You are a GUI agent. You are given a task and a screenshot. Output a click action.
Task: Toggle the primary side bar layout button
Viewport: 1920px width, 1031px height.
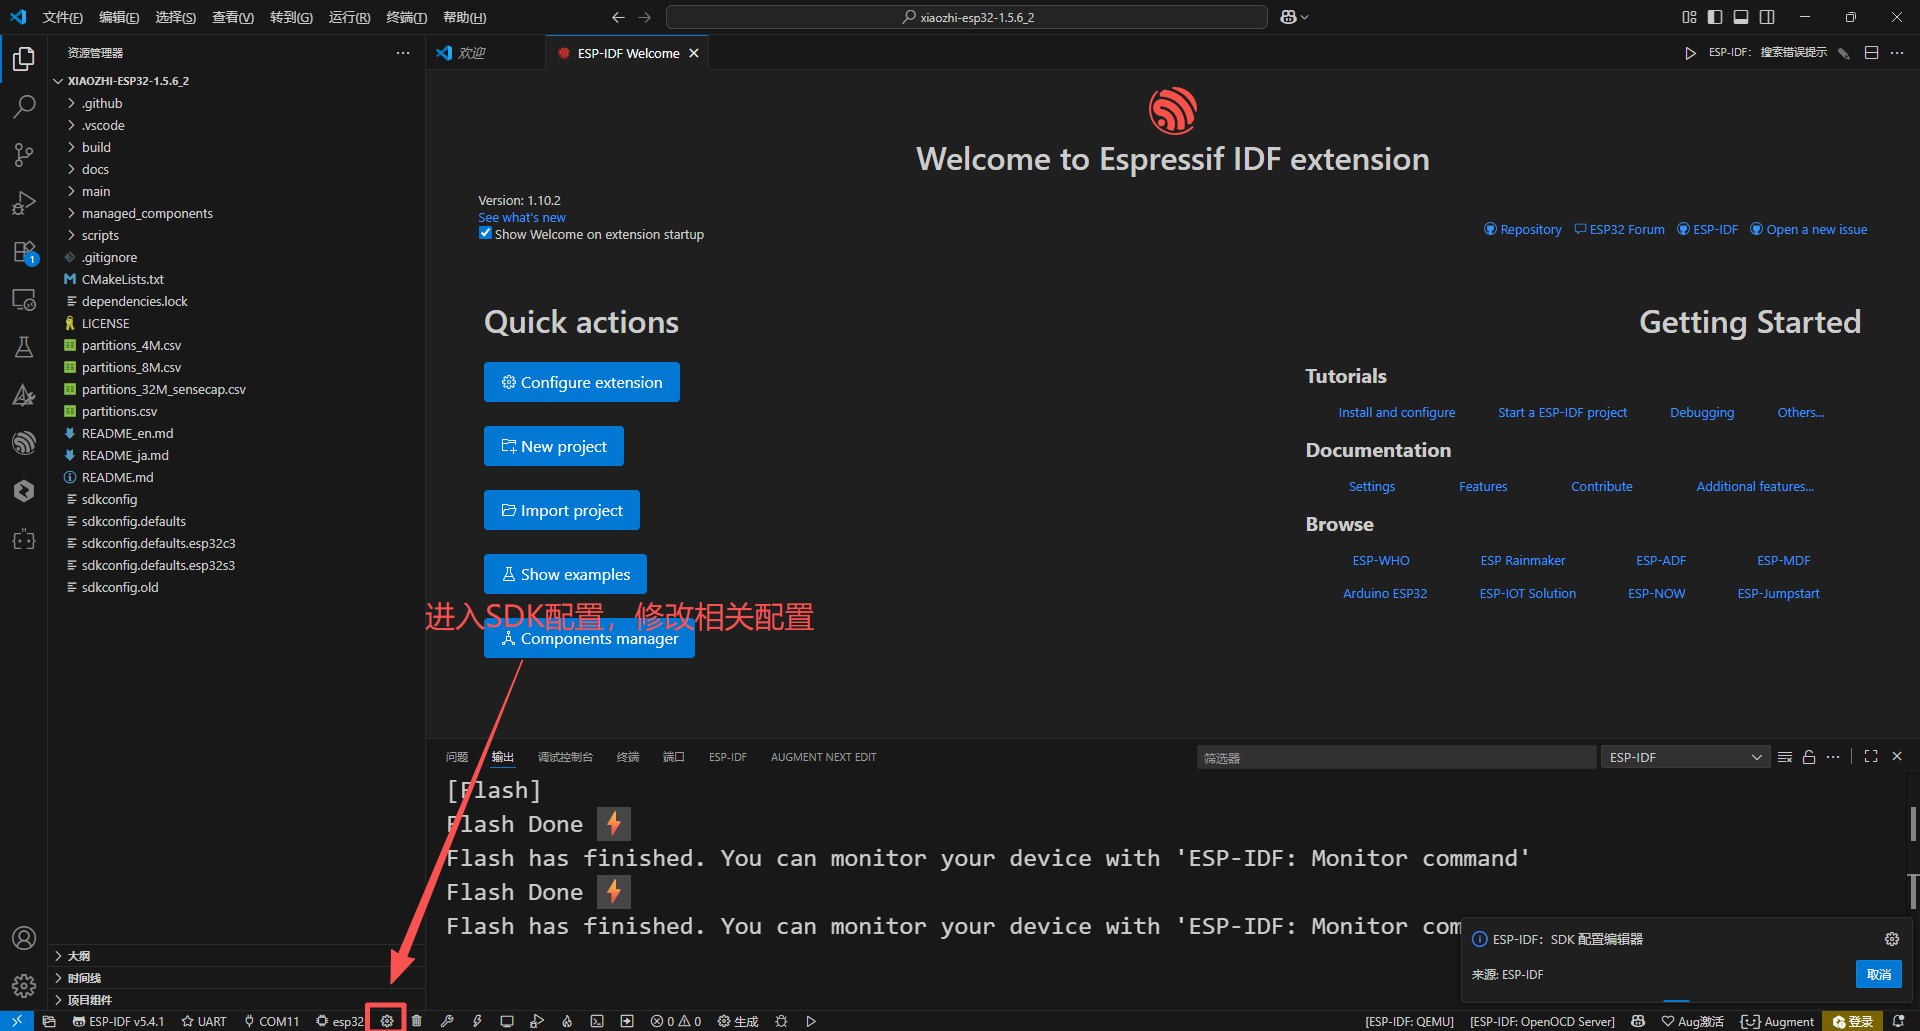click(x=1715, y=17)
